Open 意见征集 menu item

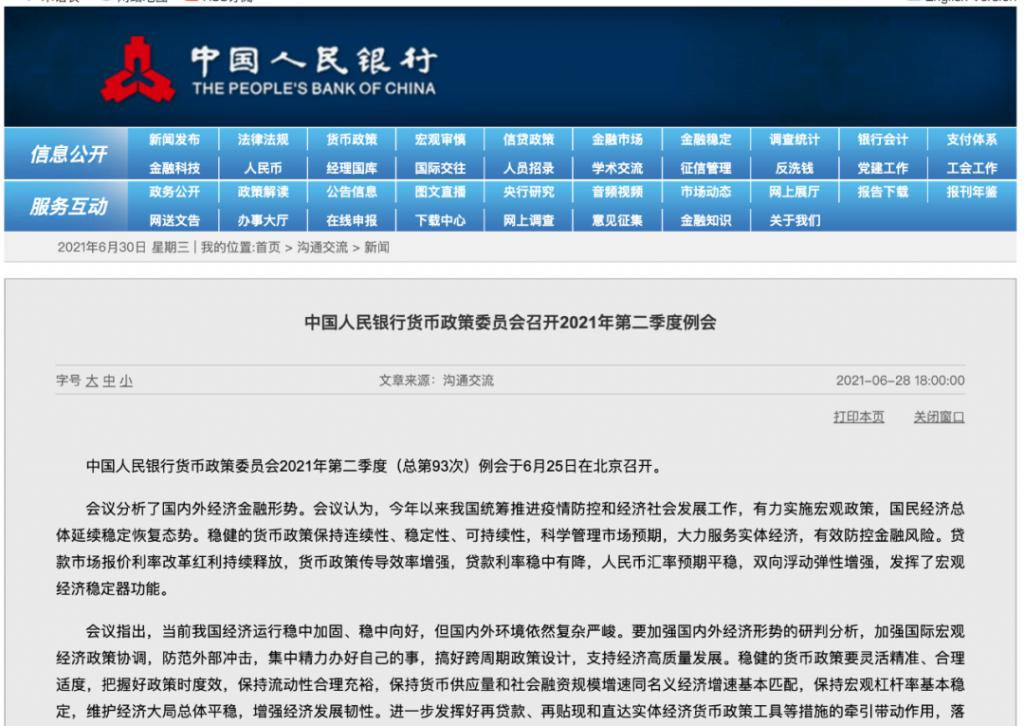[617, 221]
